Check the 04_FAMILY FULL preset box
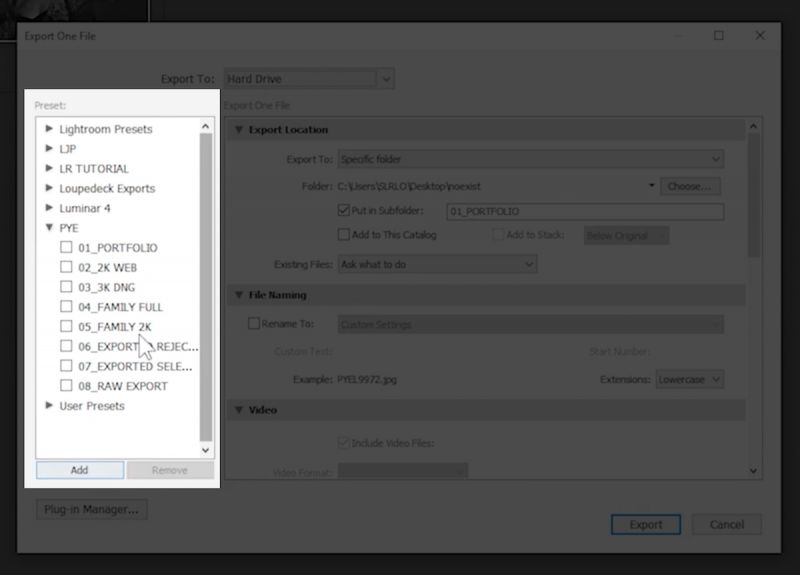800x575 pixels. [66, 307]
